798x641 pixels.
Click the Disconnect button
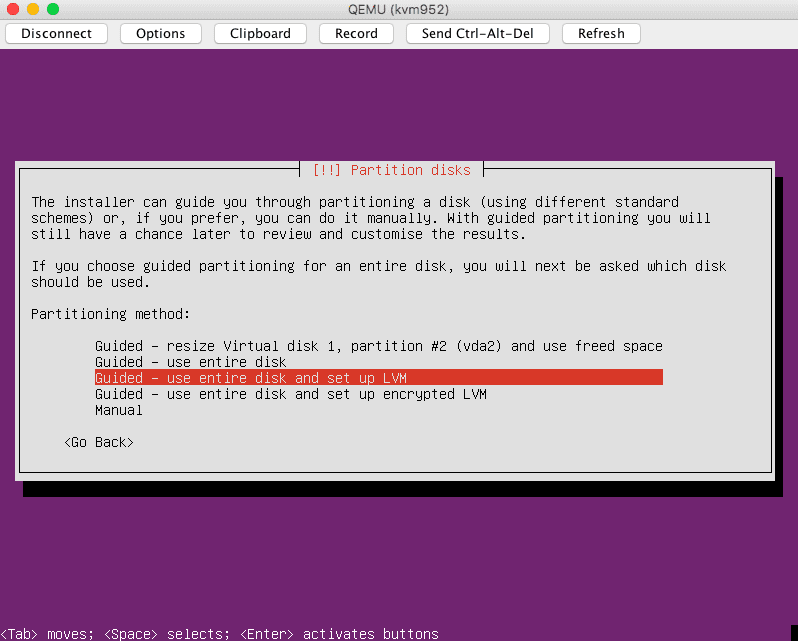click(56, 33)
